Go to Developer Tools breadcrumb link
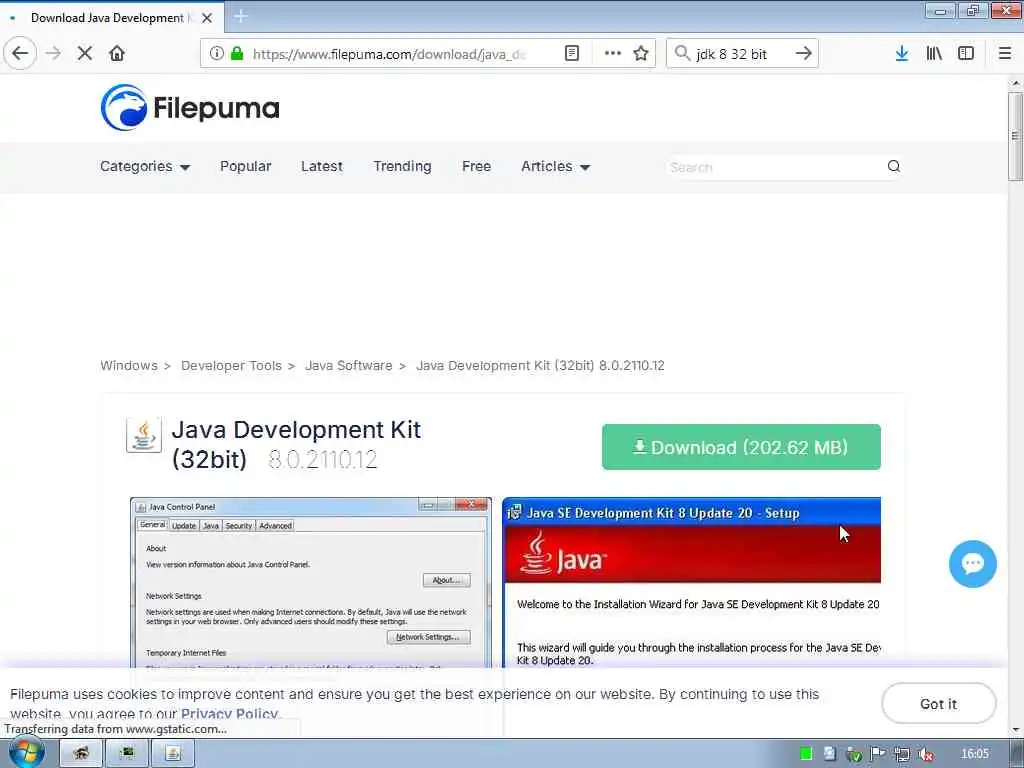The width and height of the screenshot is (1024, 768). 231,366
